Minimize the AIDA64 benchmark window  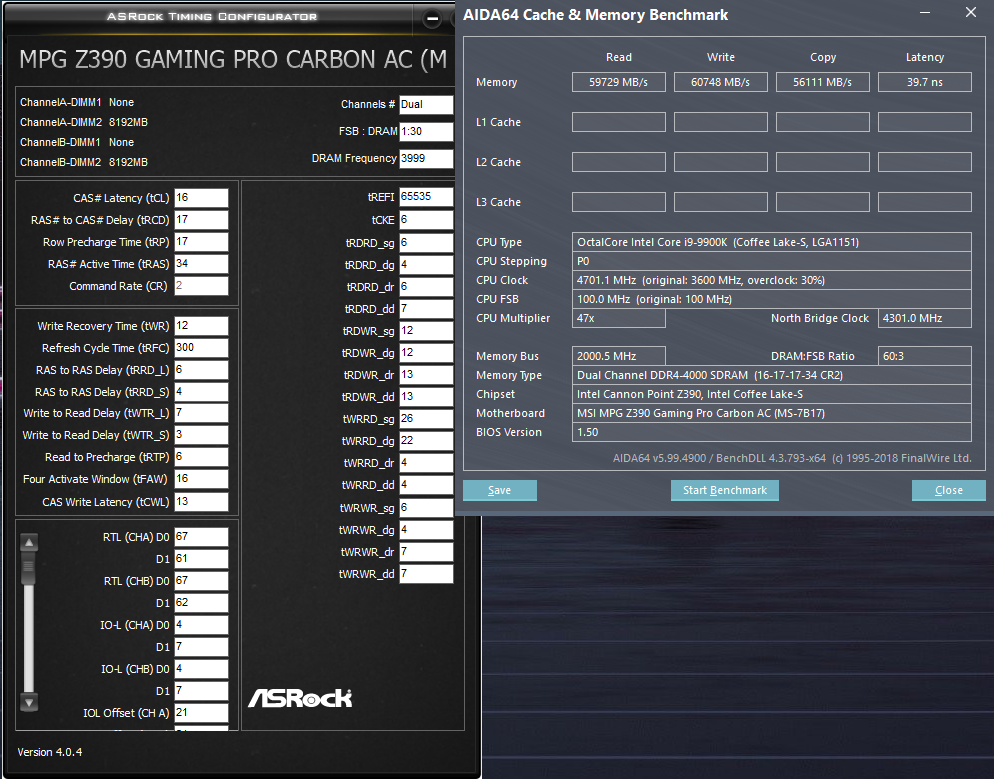[x=925, y=13]
